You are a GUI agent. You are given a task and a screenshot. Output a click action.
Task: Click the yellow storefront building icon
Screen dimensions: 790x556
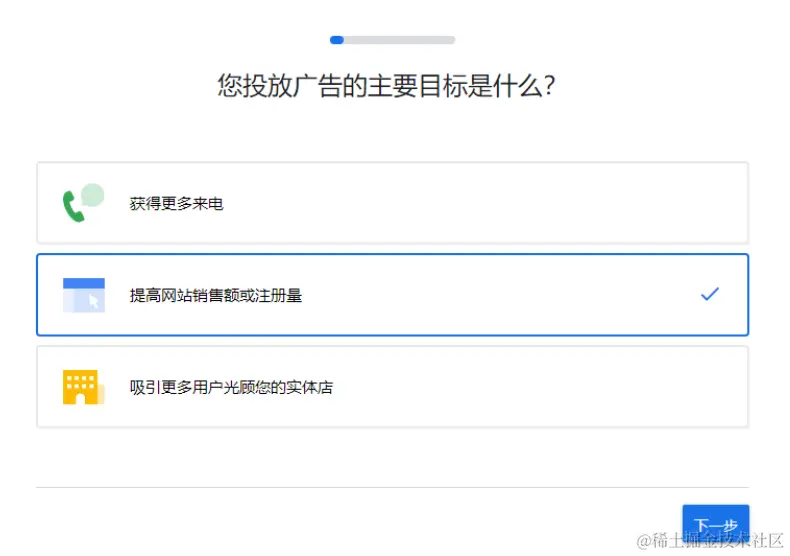coord(83,387)
